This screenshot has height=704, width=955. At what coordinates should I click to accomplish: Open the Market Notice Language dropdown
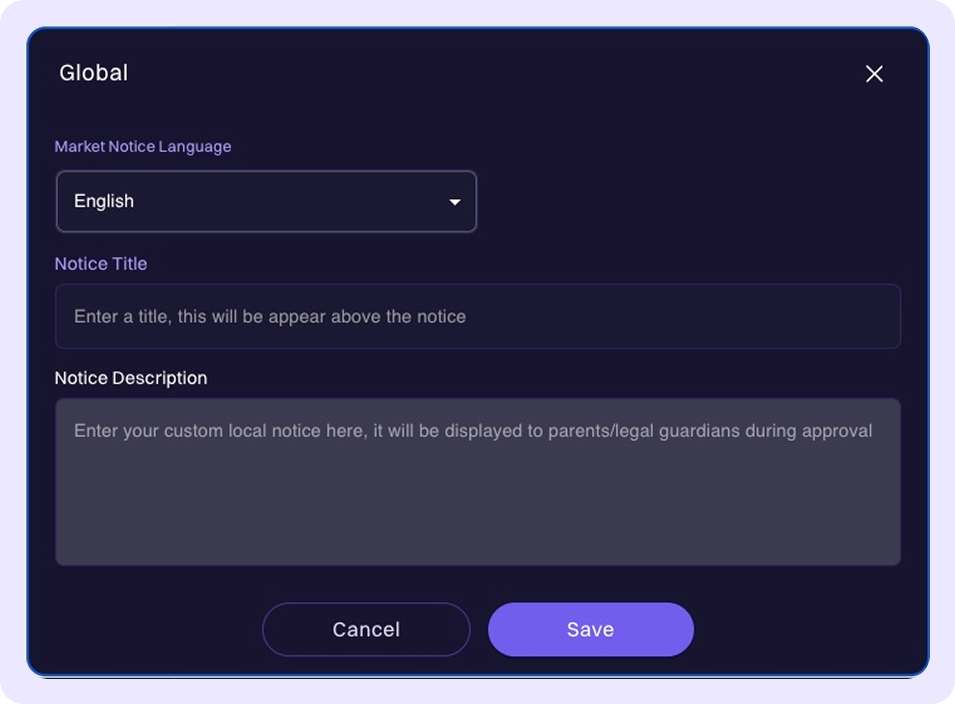pyautogui.click(x=265, y=201)
